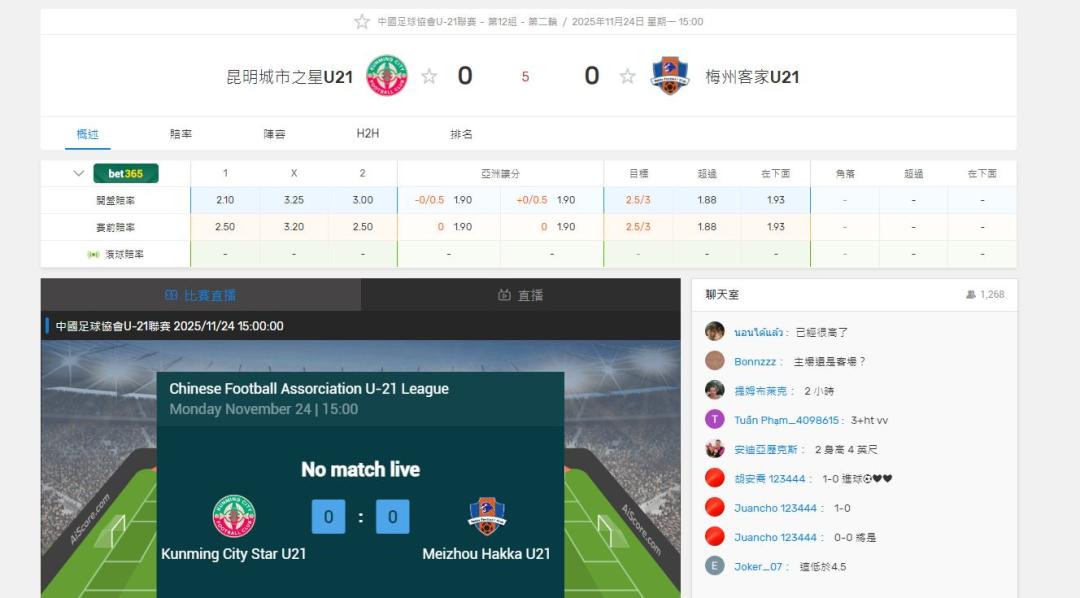Open Joker_07 username in chat

(x=758, y=566)
